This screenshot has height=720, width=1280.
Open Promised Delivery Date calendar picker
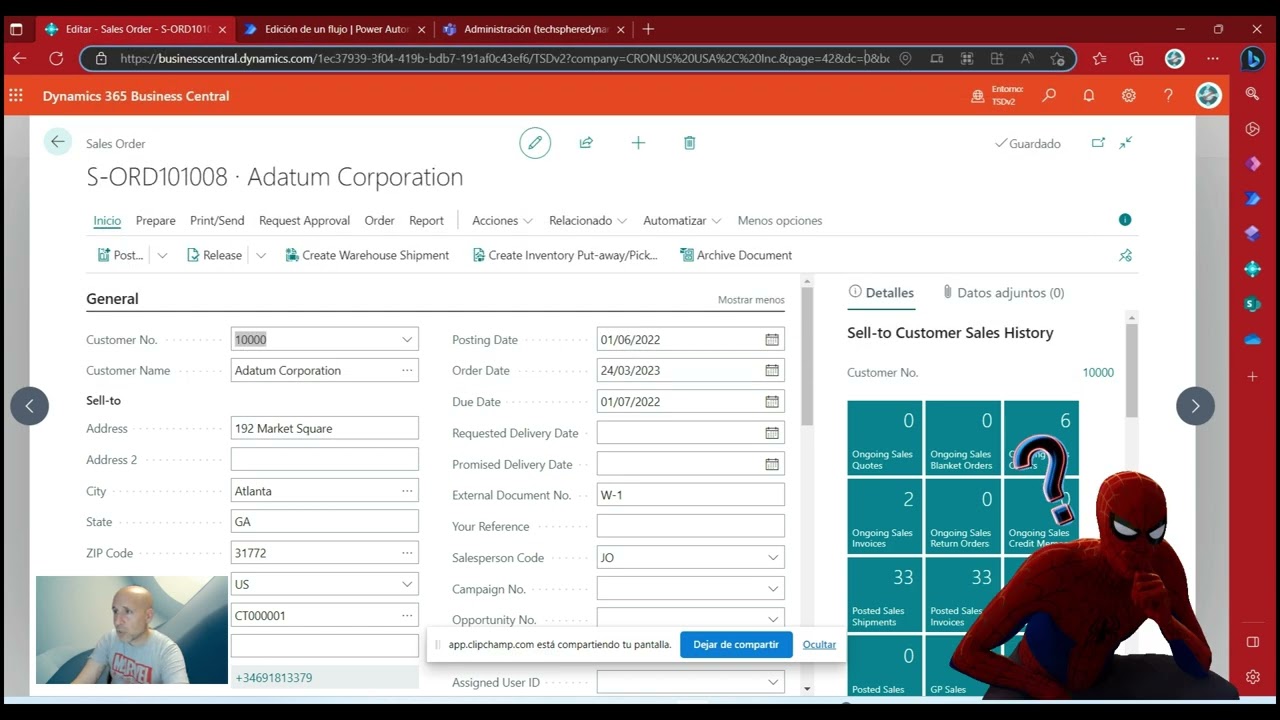(772, 464)
